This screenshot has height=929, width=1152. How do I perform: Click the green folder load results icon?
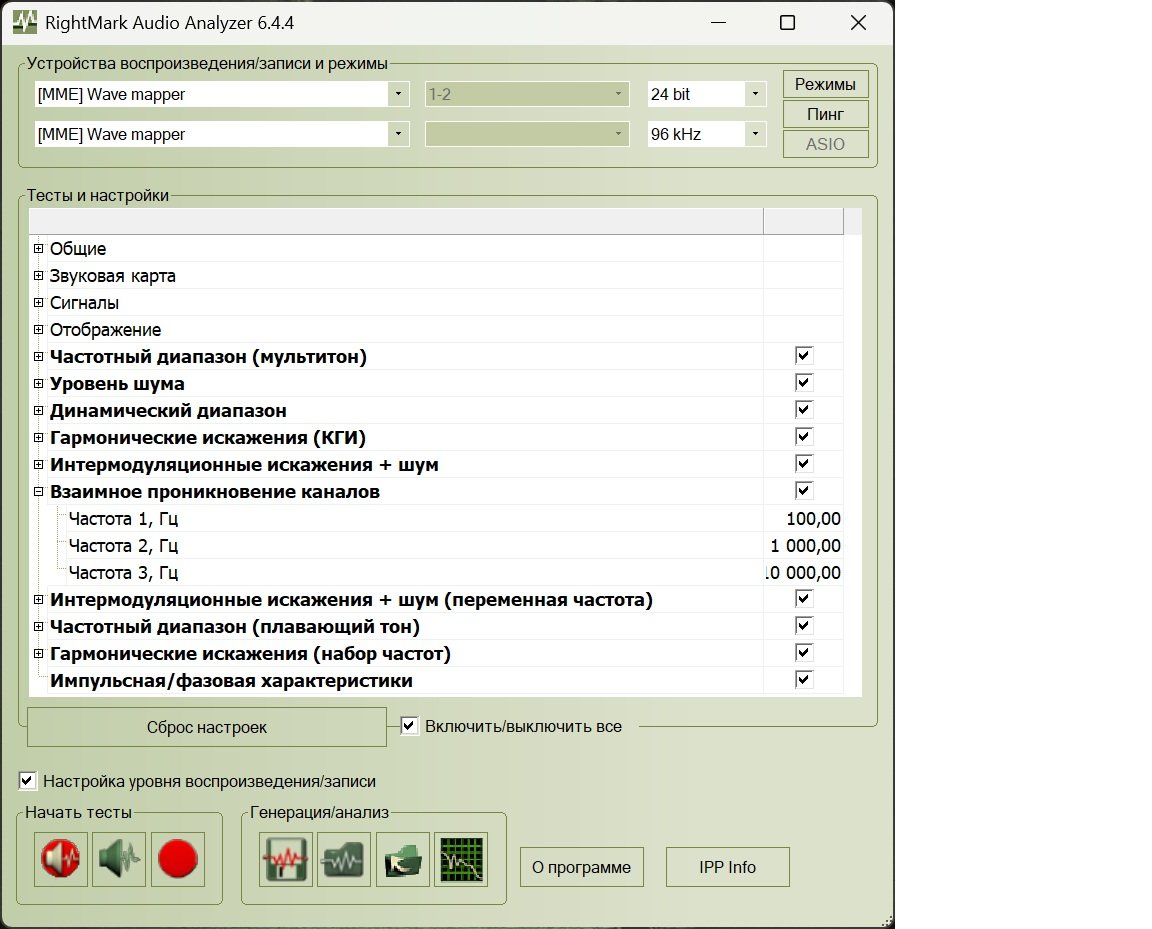click(x=403, y=859)
